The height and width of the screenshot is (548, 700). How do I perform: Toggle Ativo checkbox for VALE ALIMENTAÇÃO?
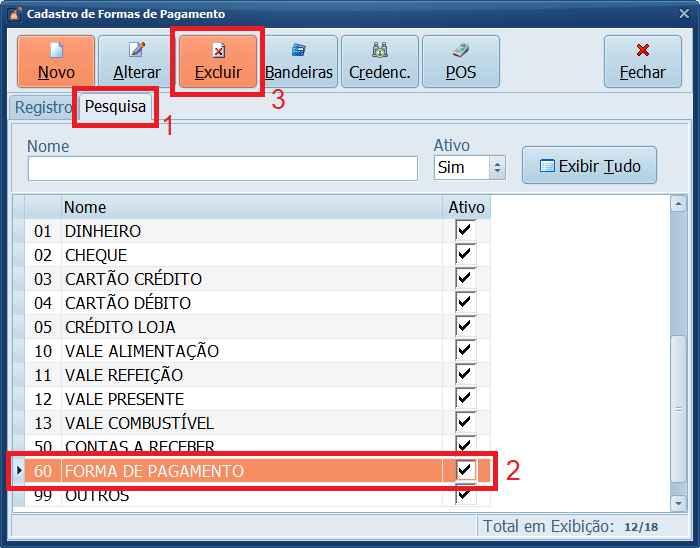[x=465, y=350]
